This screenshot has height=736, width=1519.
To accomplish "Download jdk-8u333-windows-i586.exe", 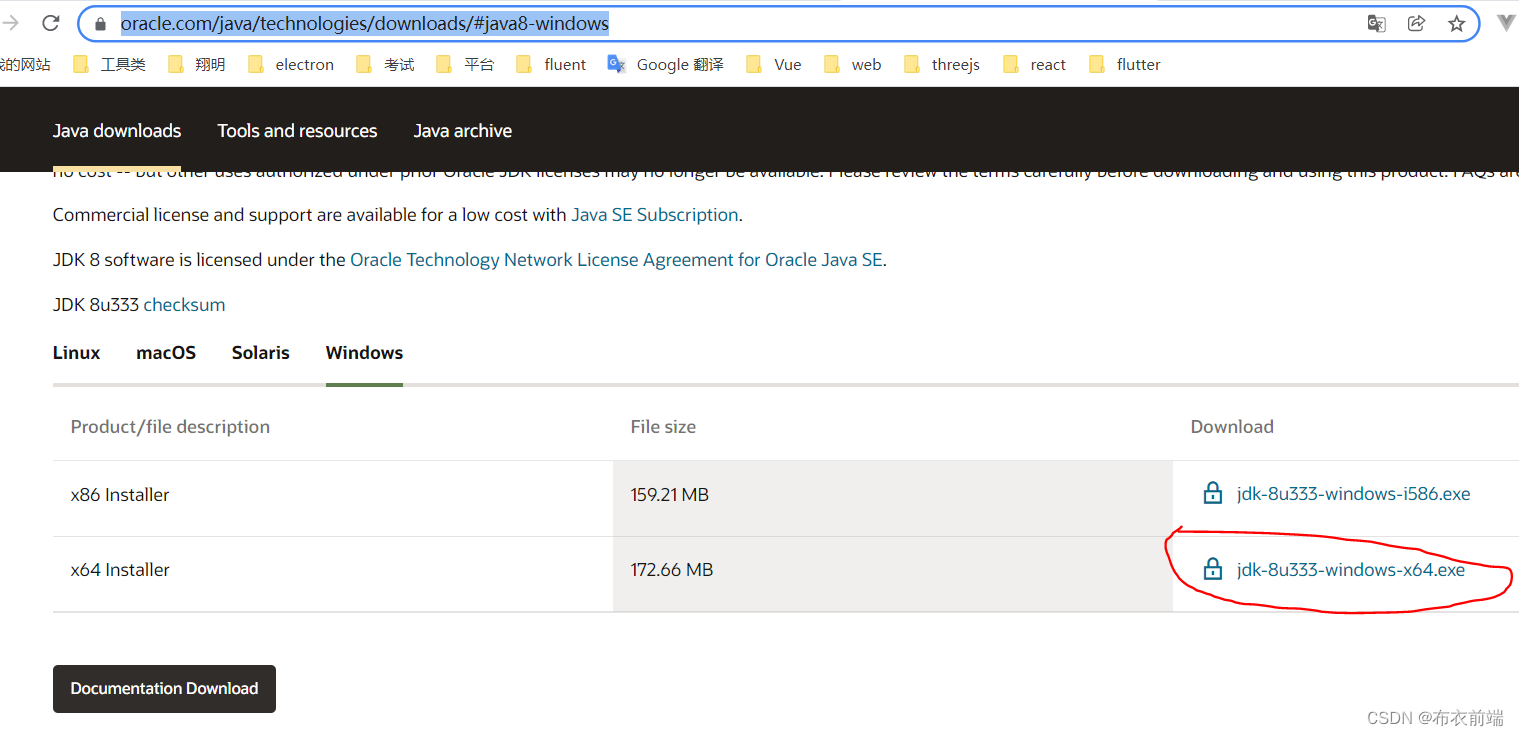I will click(x=1353, y=494).
